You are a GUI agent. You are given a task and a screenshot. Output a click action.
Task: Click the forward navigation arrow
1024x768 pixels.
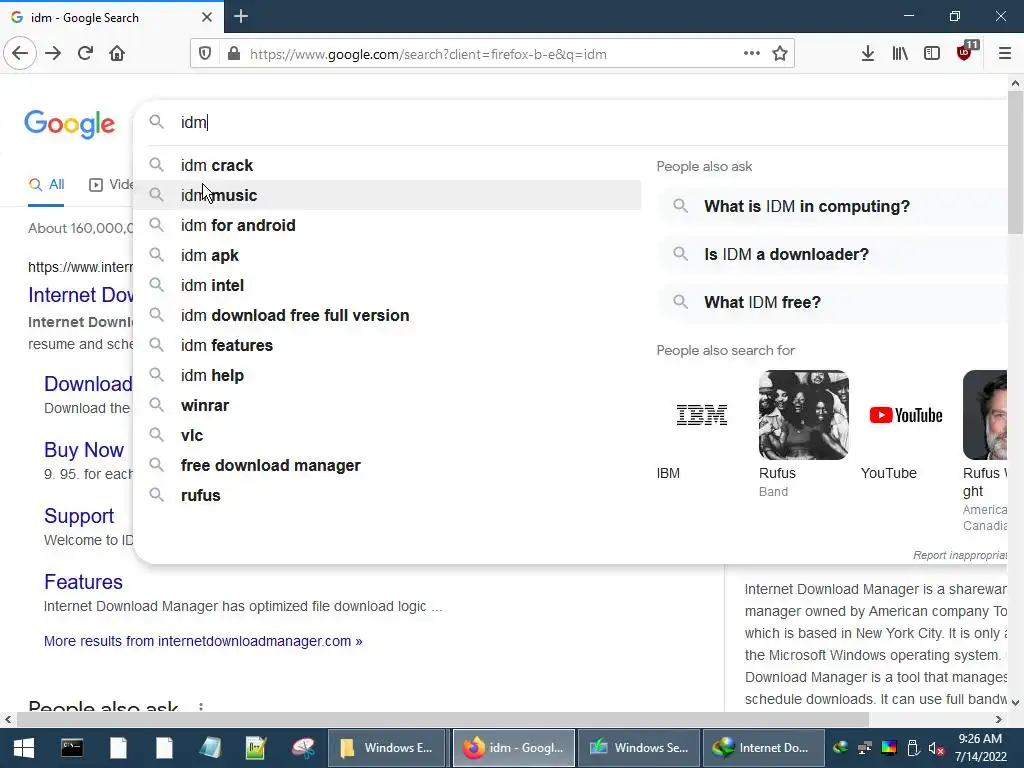[x=53, y=54]
